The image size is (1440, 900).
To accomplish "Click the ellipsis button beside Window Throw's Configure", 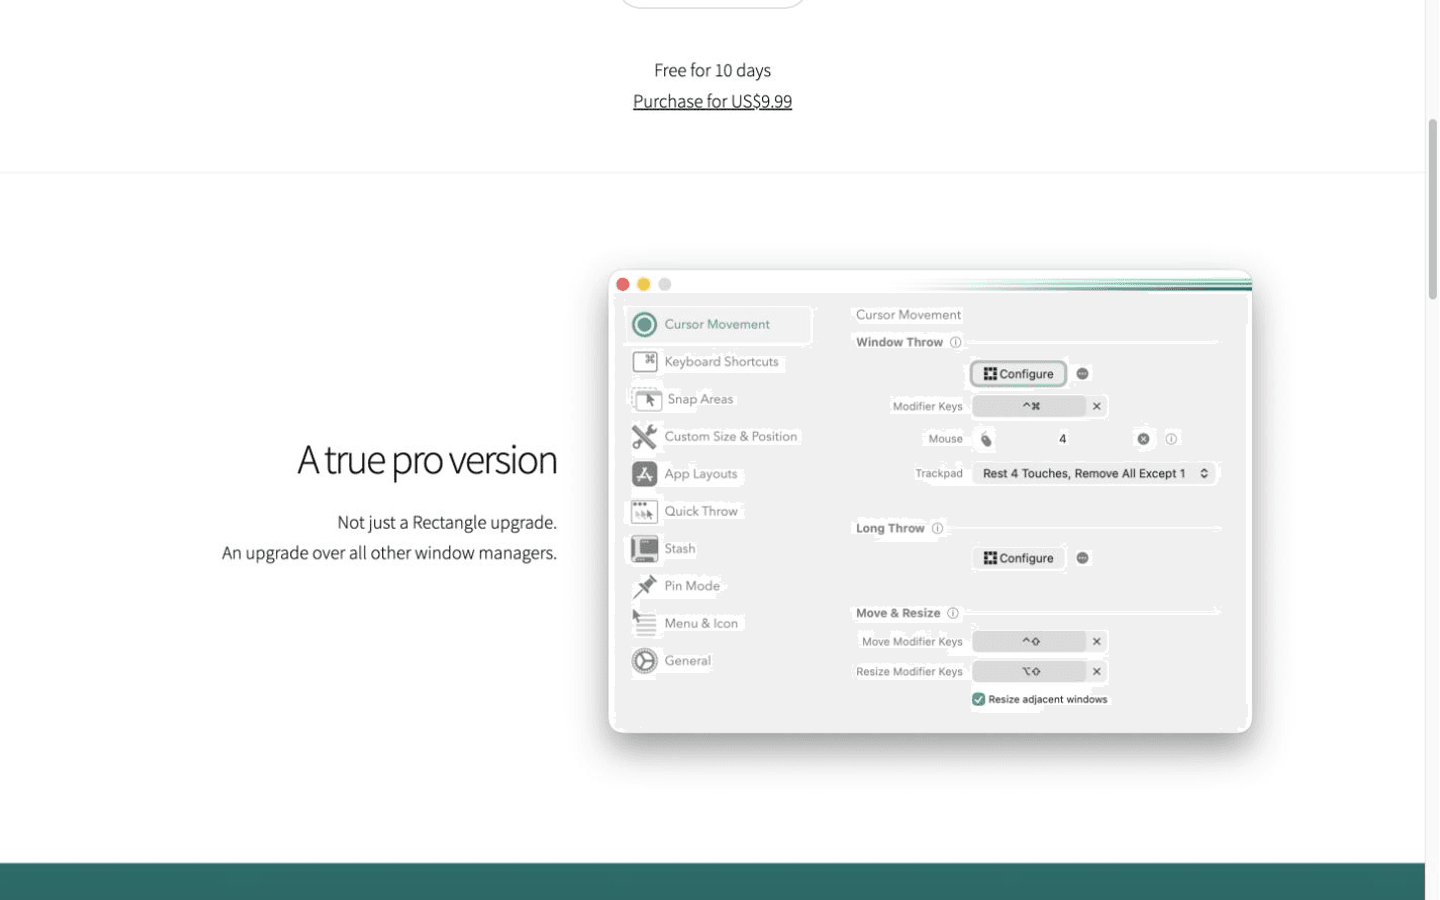I will click(x=1082, y=374).
